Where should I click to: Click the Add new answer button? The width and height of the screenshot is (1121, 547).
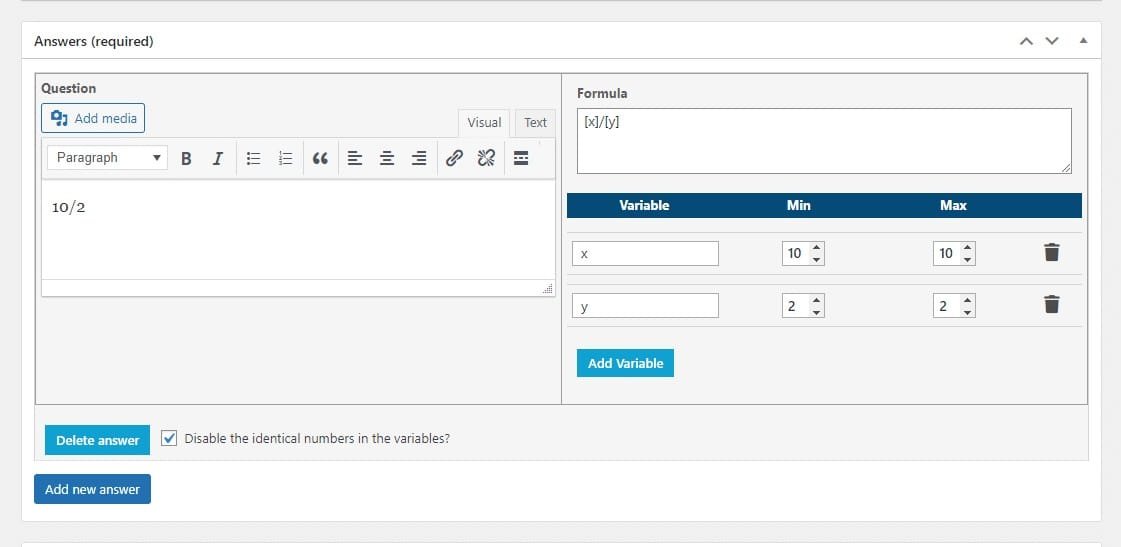(x=92, y=489)
